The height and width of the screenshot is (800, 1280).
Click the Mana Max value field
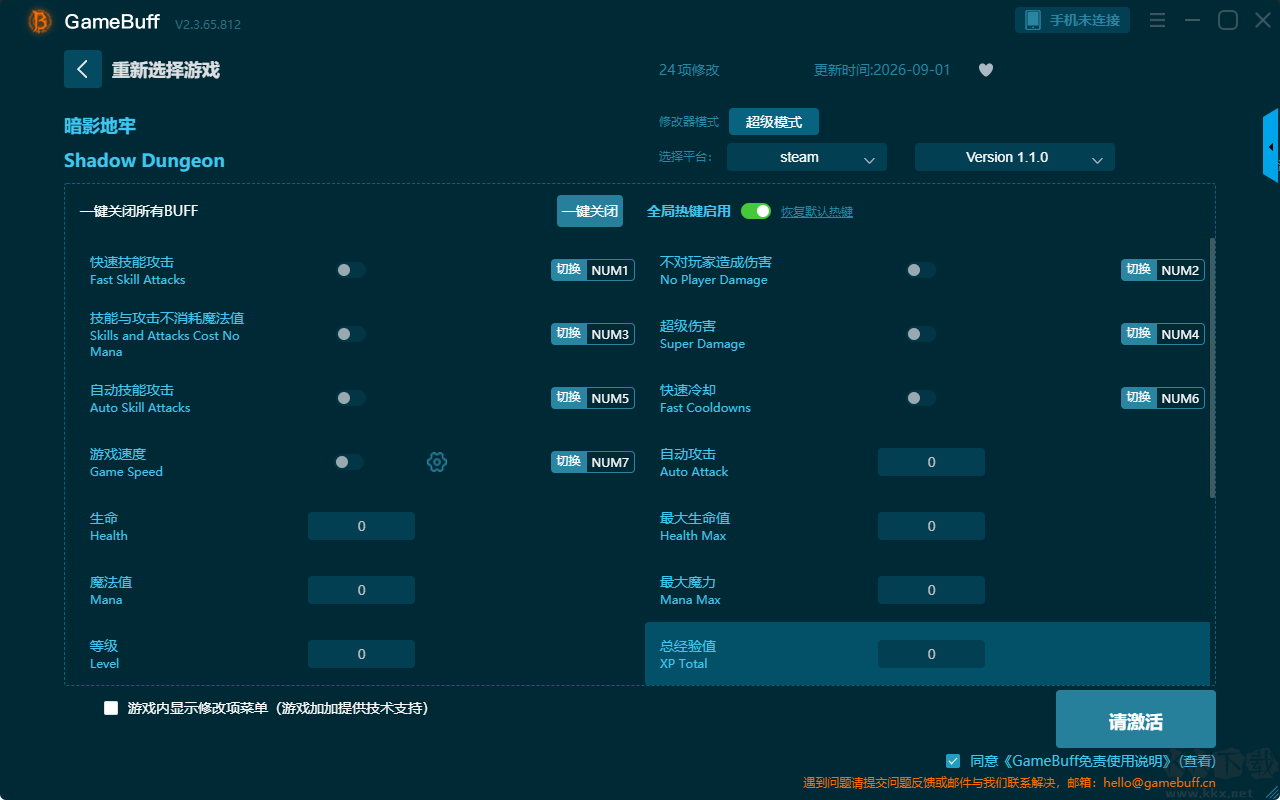pyautogui.click(x=931, y=590)
